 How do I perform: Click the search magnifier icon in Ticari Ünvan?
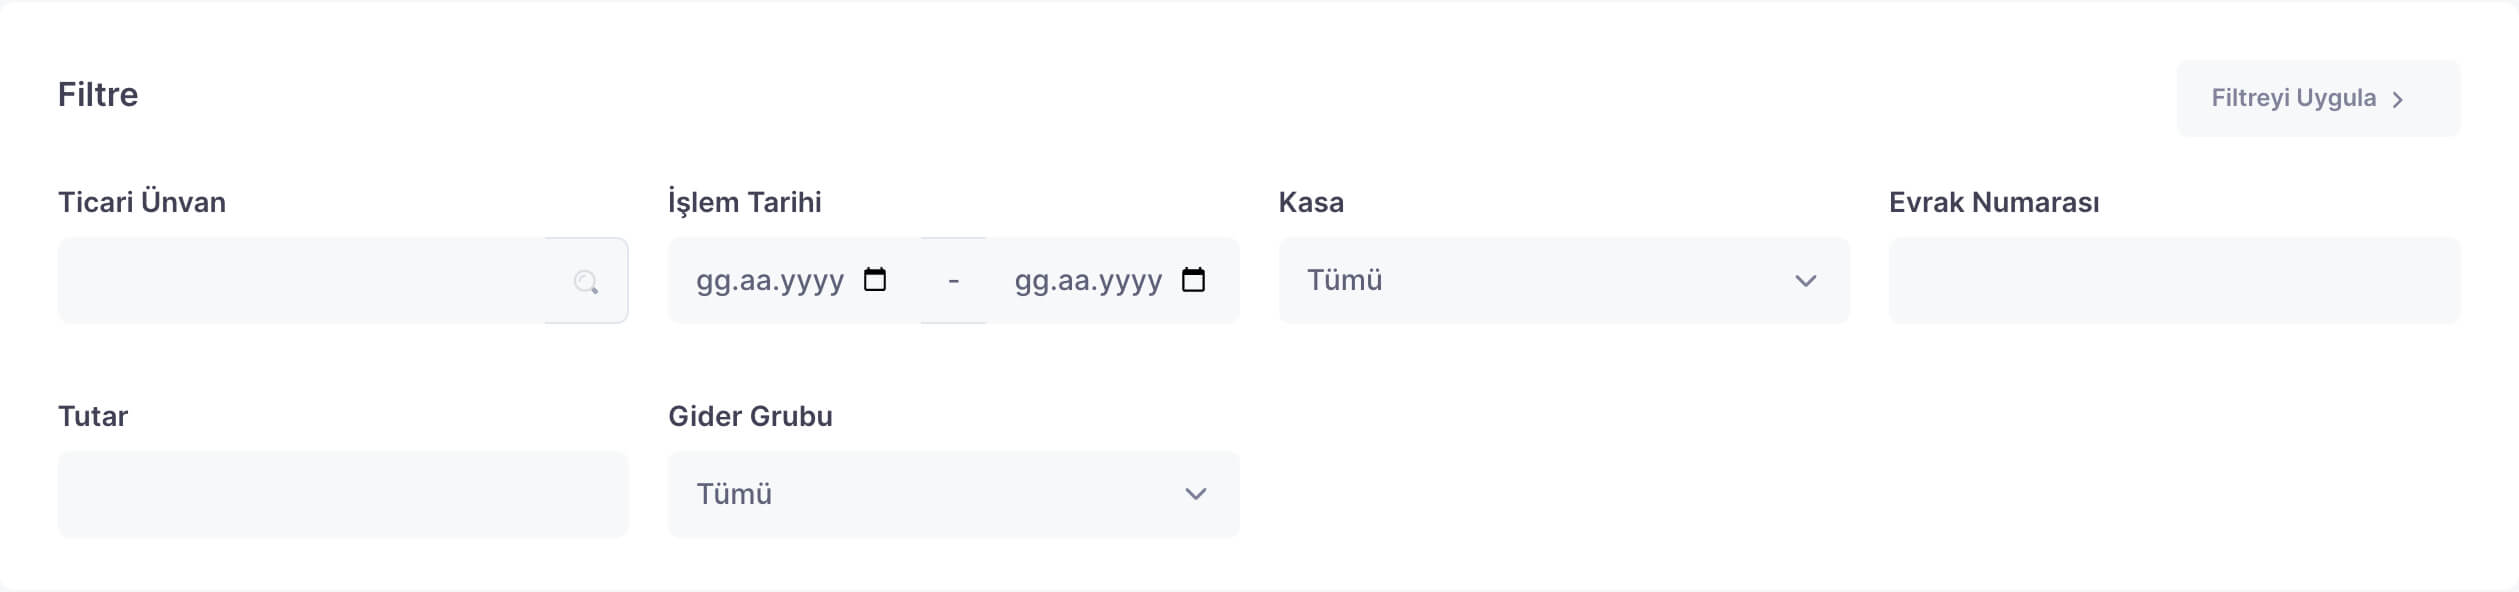pyautogui.click(x=586, y=282)
